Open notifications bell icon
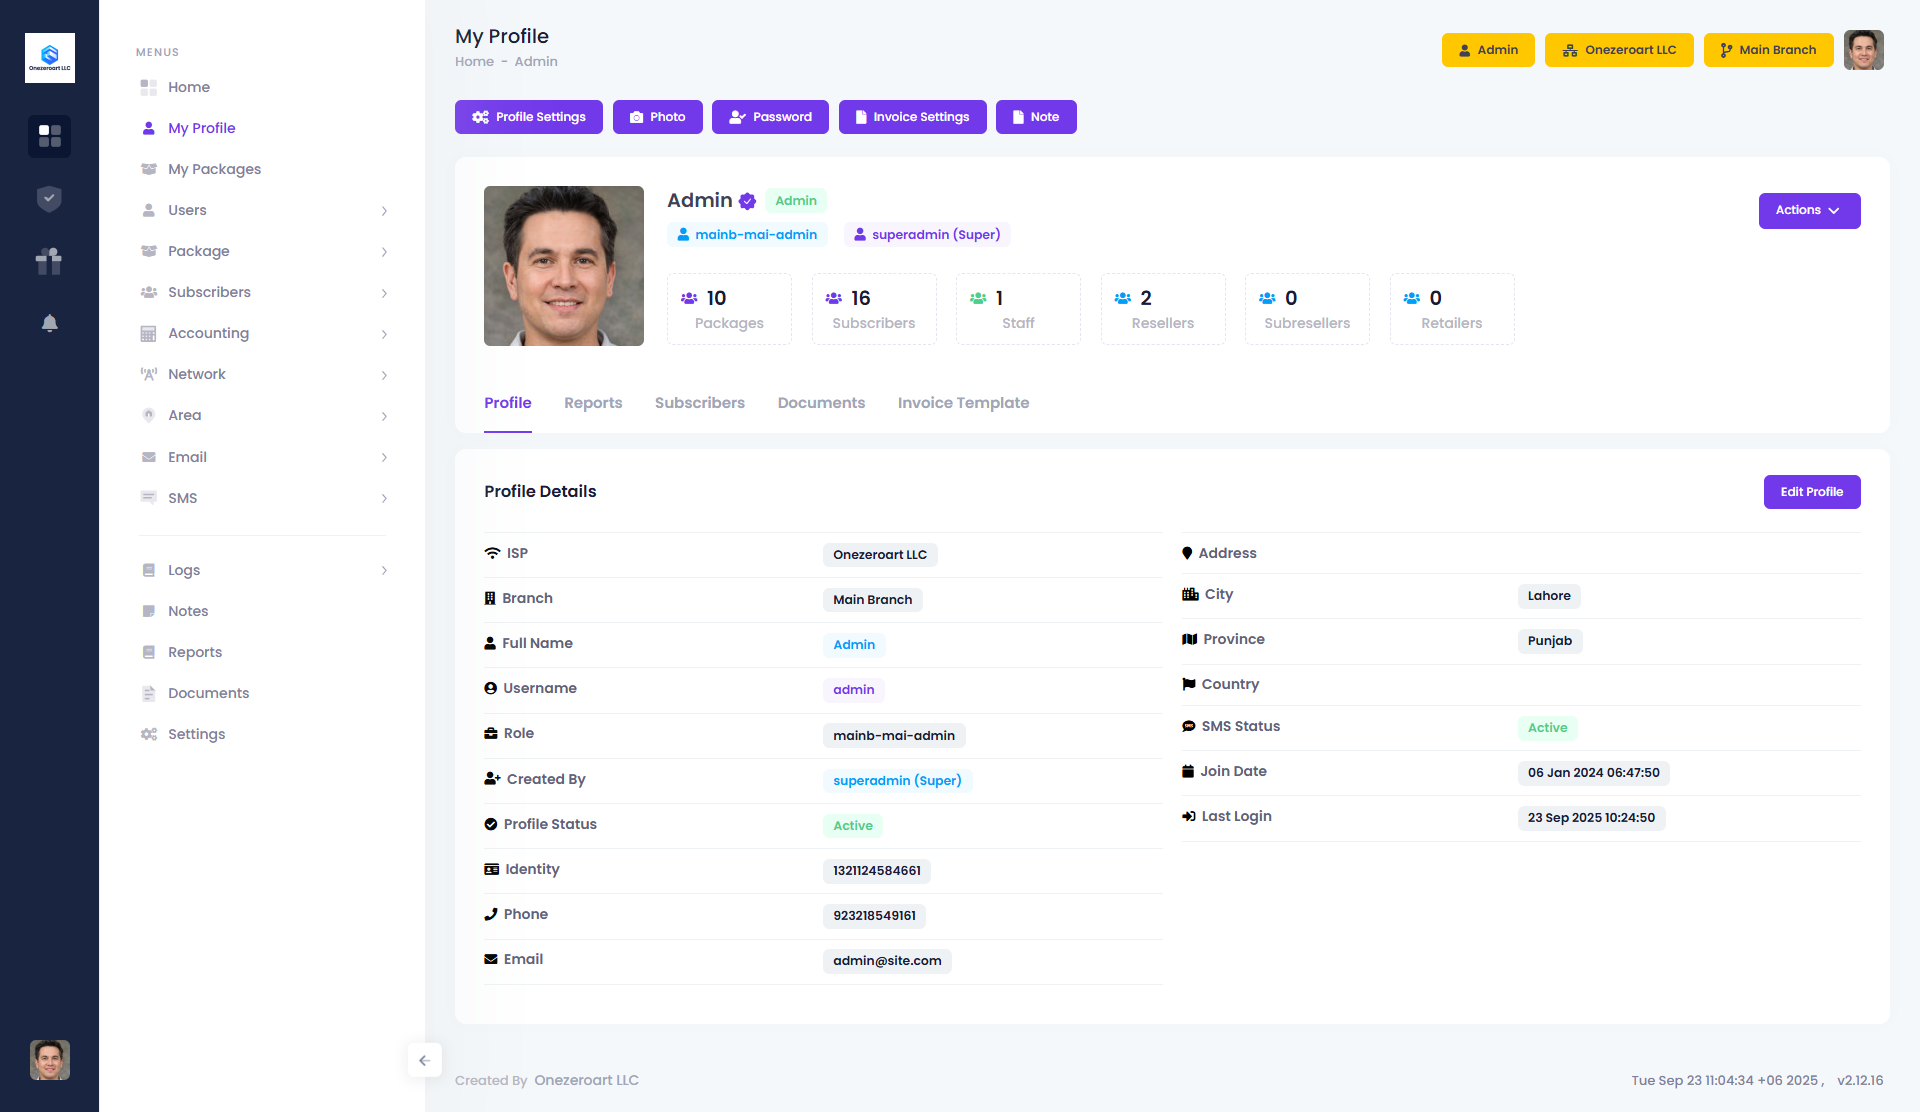The height and width of the screenshot is (1112, 1920). (49, 323)
